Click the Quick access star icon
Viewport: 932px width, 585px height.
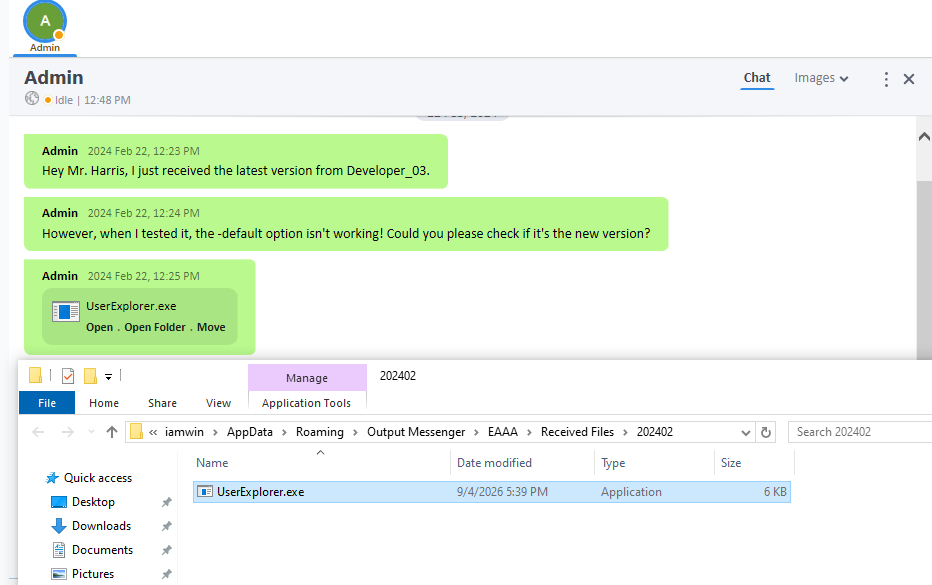point(52,478)
